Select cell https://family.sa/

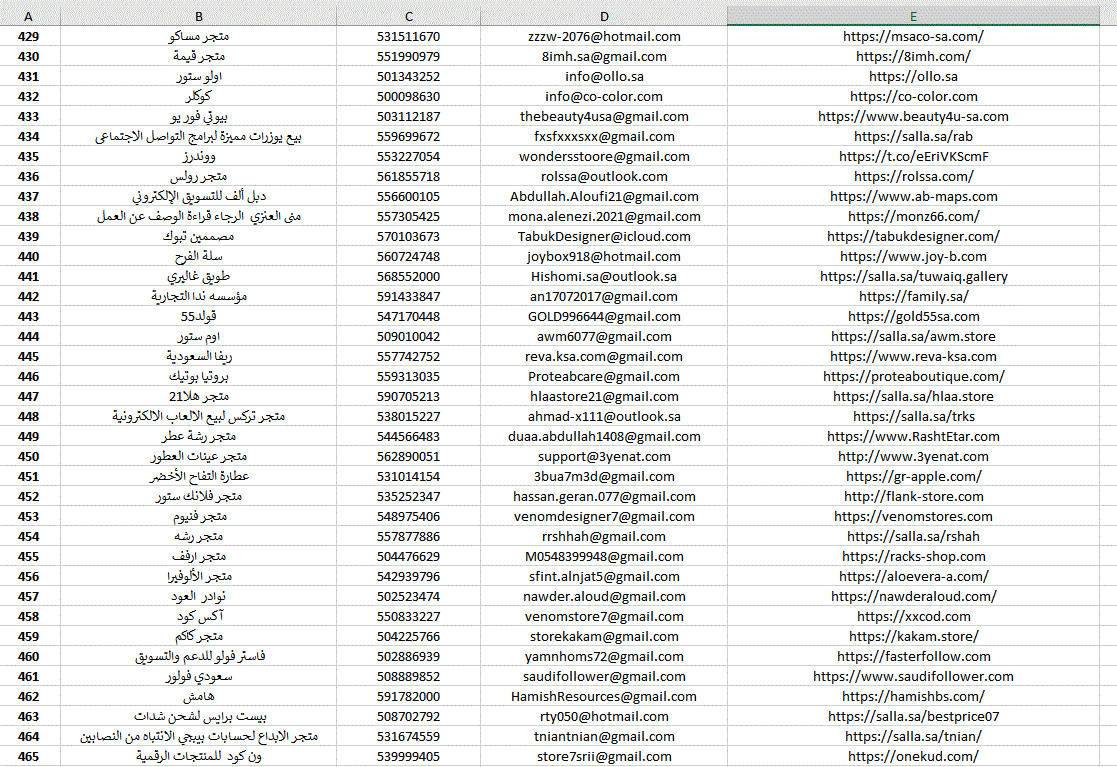(x=913, y=296)
